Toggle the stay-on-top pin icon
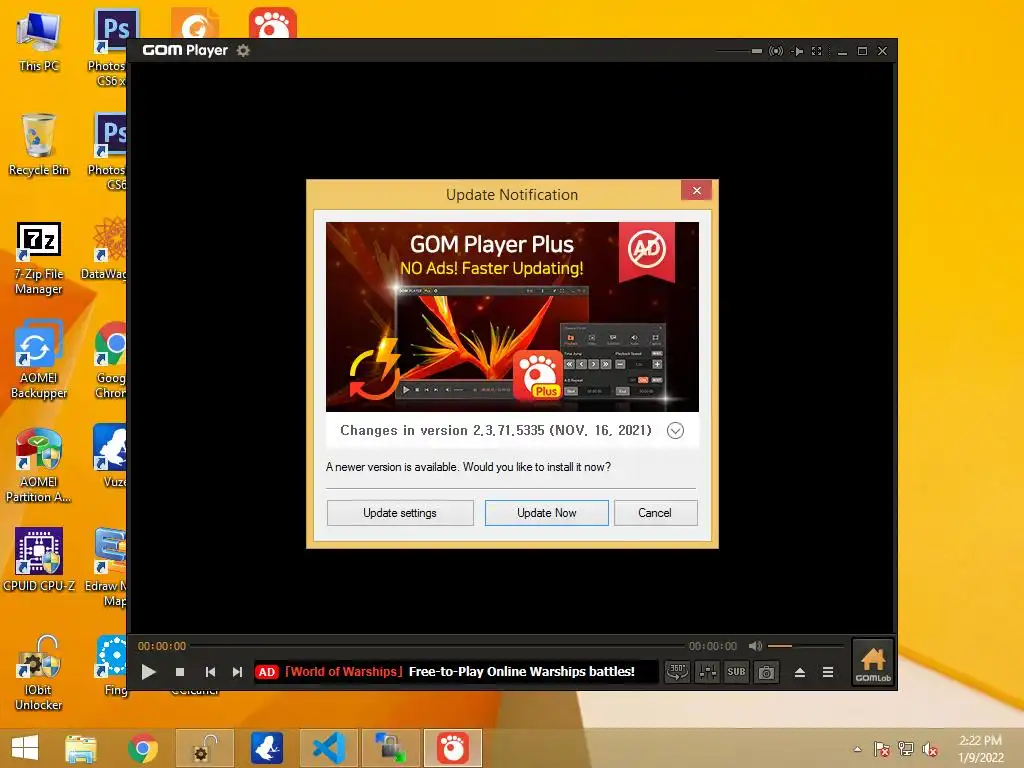The height and width of the screenshot is (768, 1024). [797, 51]
